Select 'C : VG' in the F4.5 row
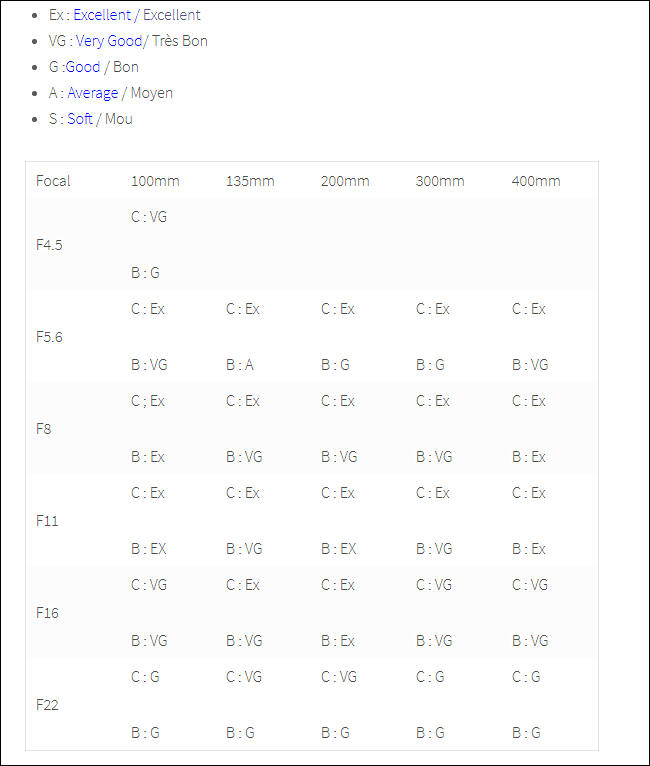The width and height of the screenshot is (650, 766). coord(149,217)
